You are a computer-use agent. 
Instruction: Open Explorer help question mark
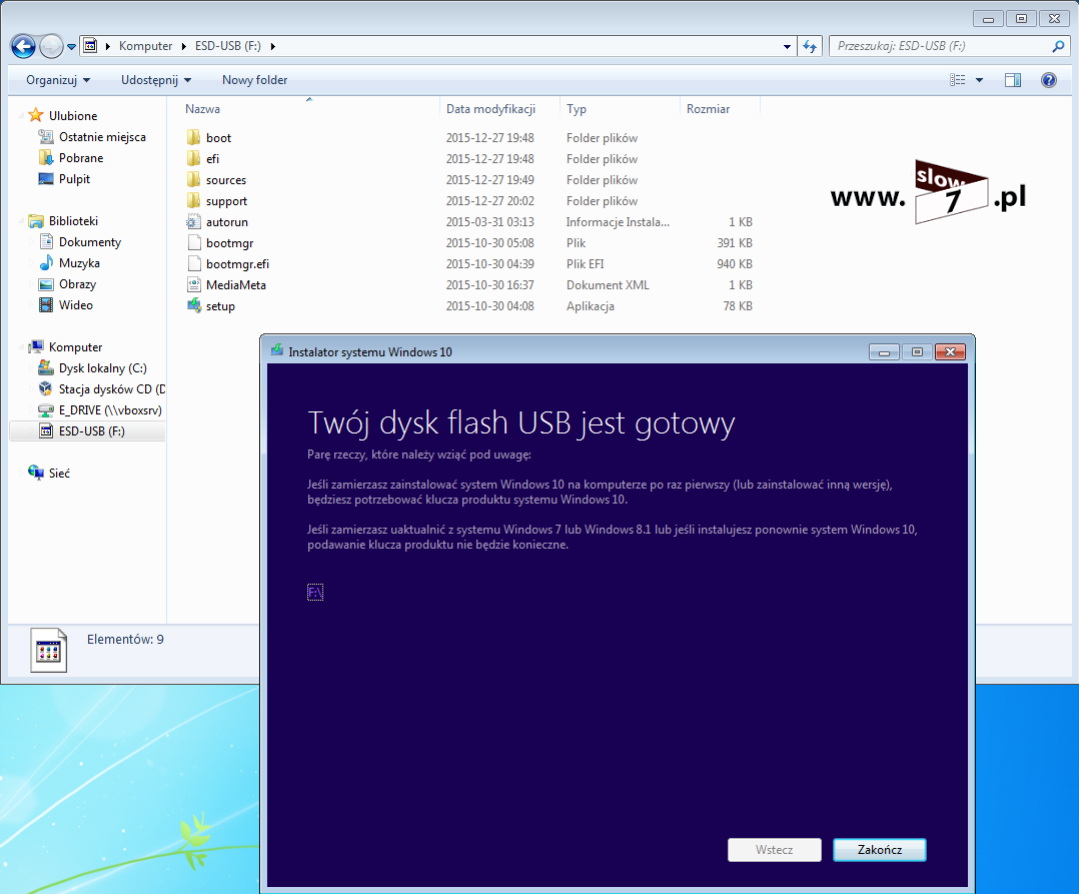[1049, 80]
